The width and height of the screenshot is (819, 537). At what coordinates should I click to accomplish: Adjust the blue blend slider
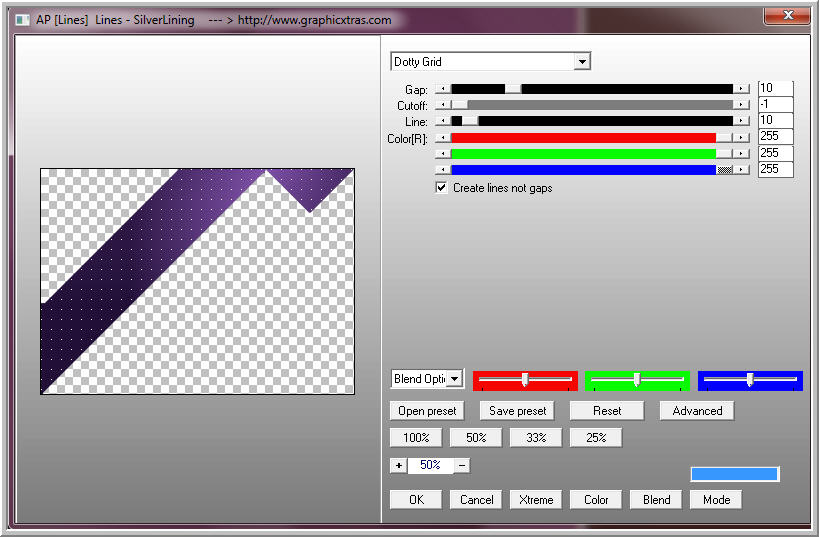750,380
